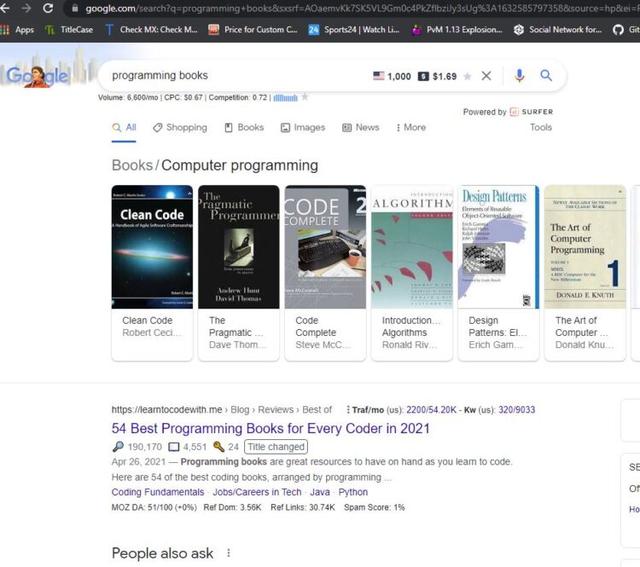Open the Apps bookmarks shortcut
Screen dimensions: 640x567
(x=17, y=30)
